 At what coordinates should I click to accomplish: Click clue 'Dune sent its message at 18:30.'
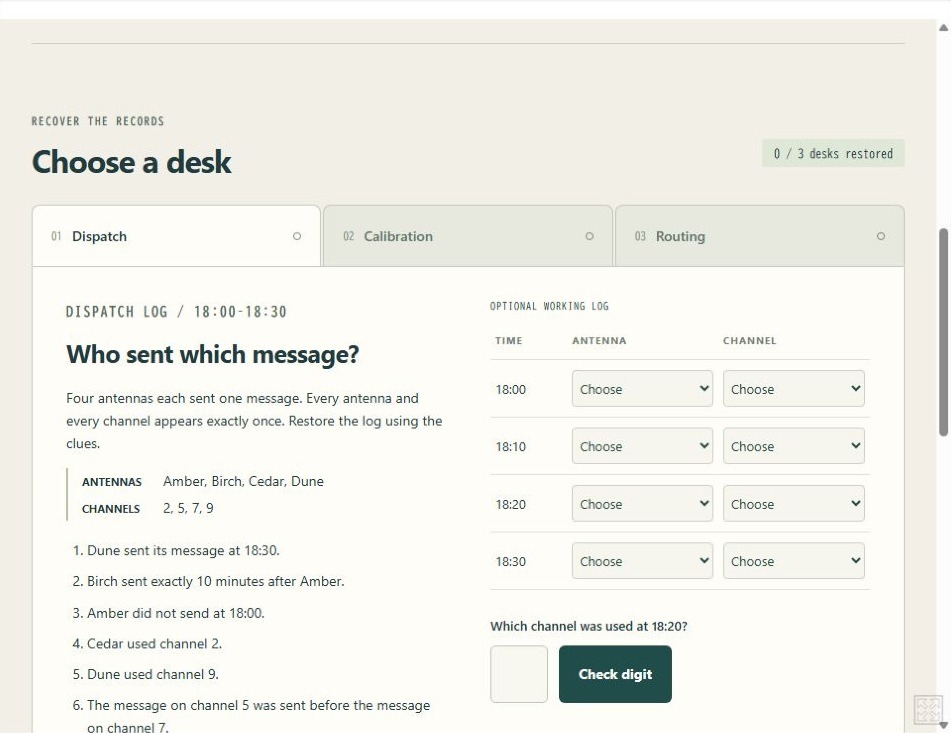click(x=183, y=551)
